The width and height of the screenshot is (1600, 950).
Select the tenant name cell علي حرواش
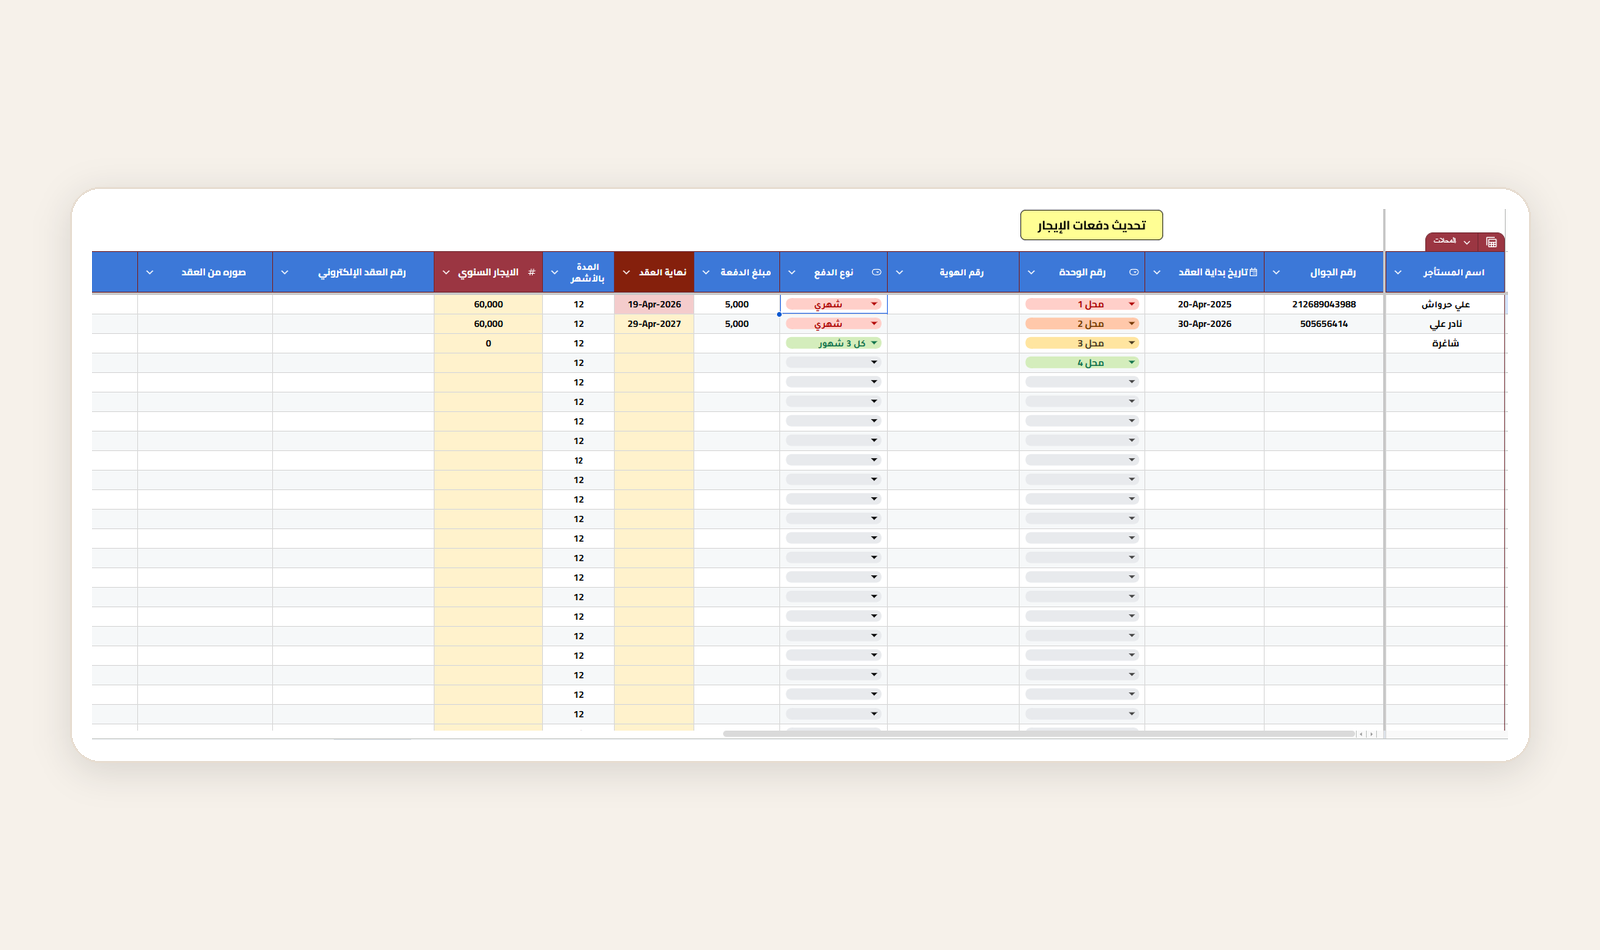click(1445, 304)
